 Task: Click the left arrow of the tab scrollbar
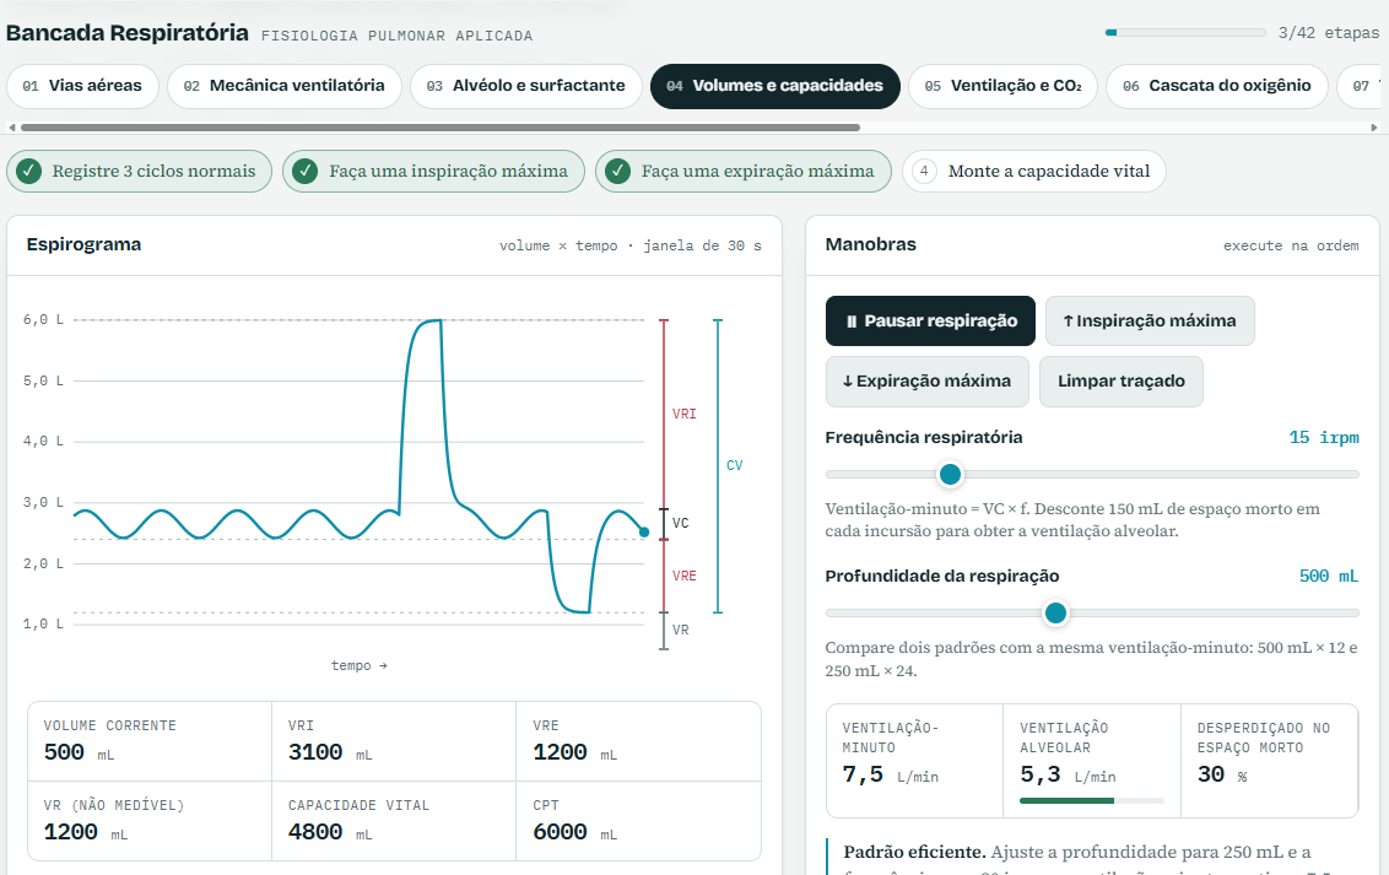12,128
